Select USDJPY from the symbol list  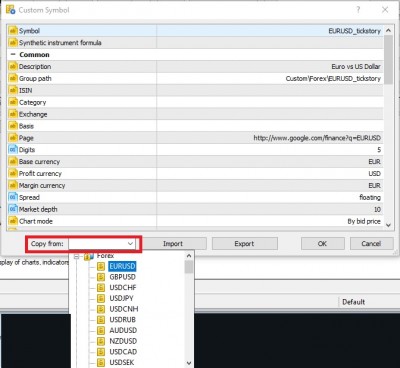point(121,298)
